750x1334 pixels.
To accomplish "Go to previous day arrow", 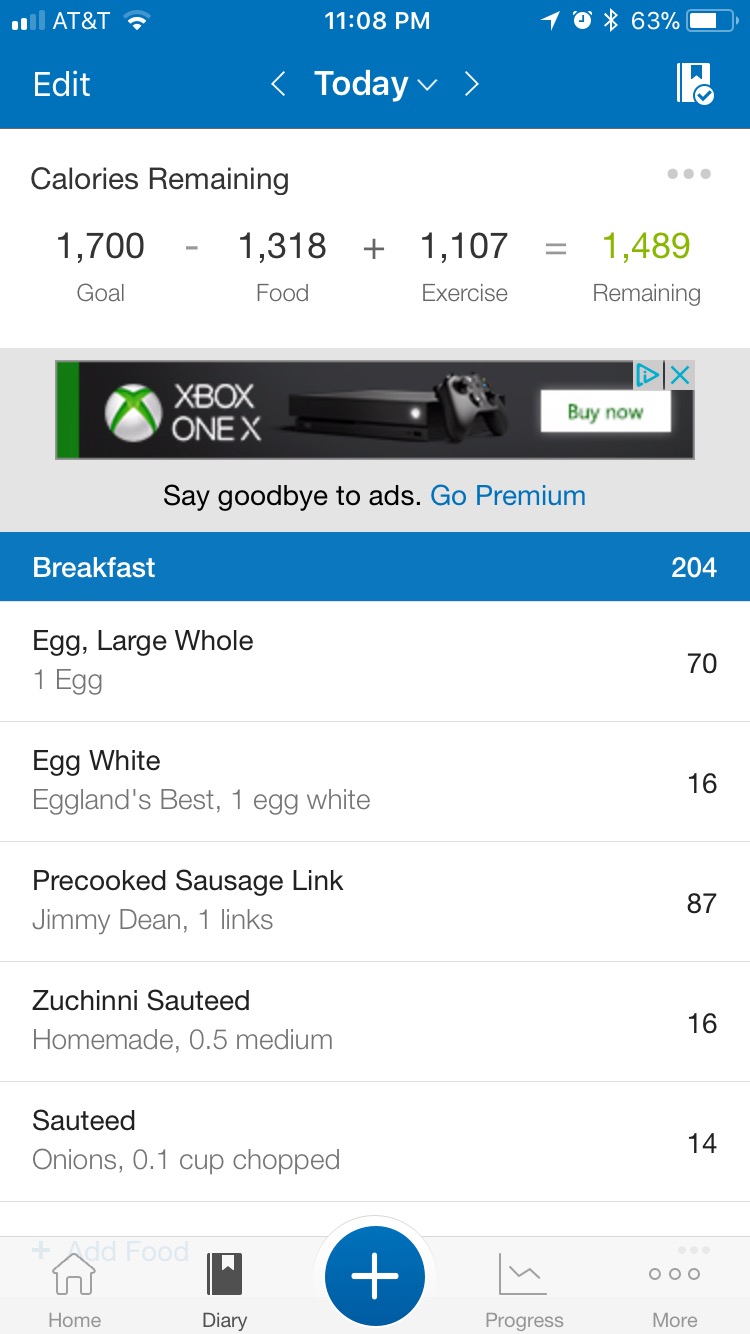I will 279,84.
